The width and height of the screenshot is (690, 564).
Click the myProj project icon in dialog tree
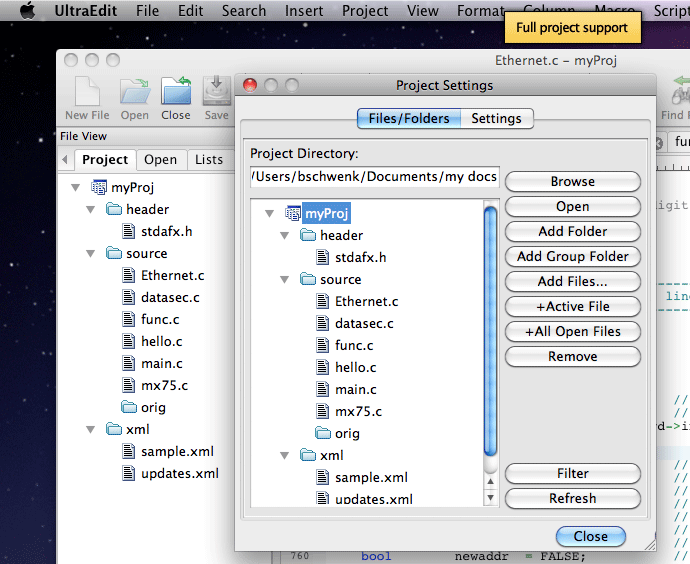pos(293,213)
